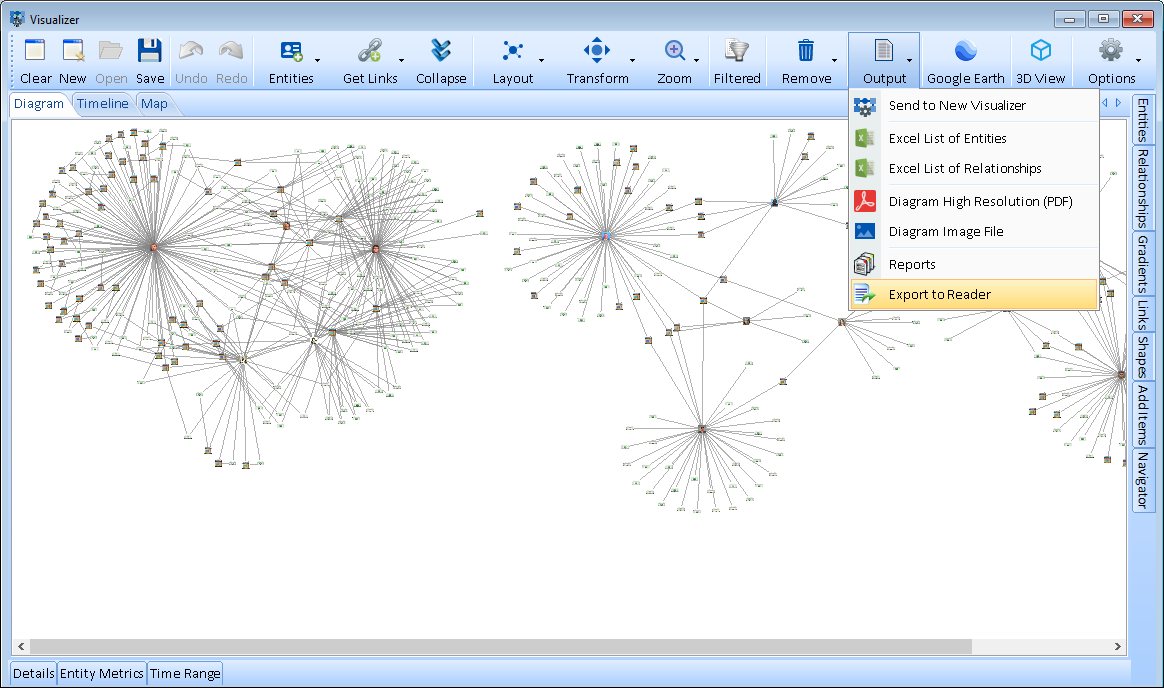Screen dimensions: 1164x688
Task: Click the horizontal scrollbar thumb
Action: (500, 646)
